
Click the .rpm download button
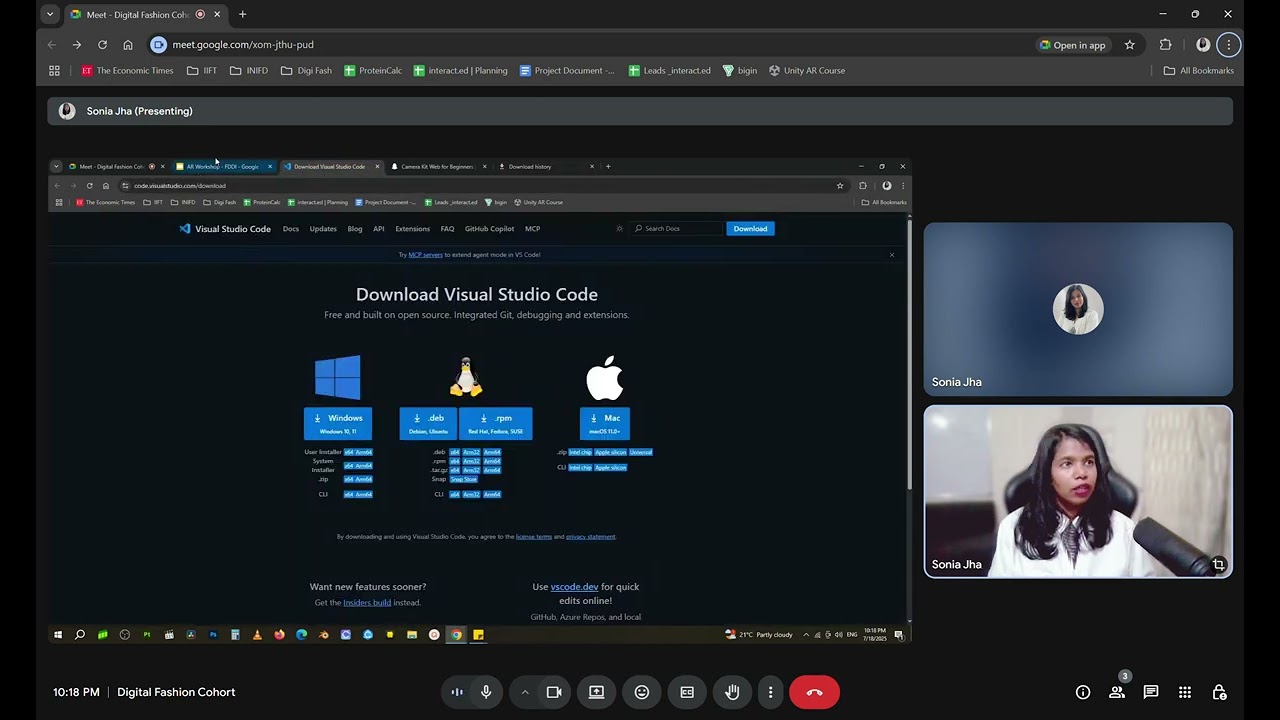pyautogui.click(x=496, y=424)
